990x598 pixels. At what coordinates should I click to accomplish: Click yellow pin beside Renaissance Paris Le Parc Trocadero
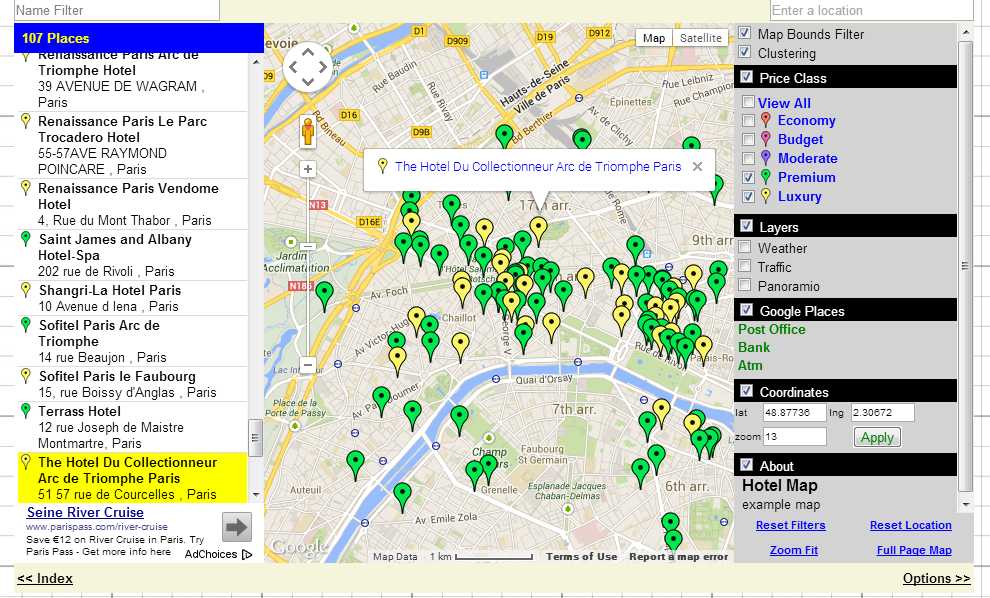click(x=26, y=120)
